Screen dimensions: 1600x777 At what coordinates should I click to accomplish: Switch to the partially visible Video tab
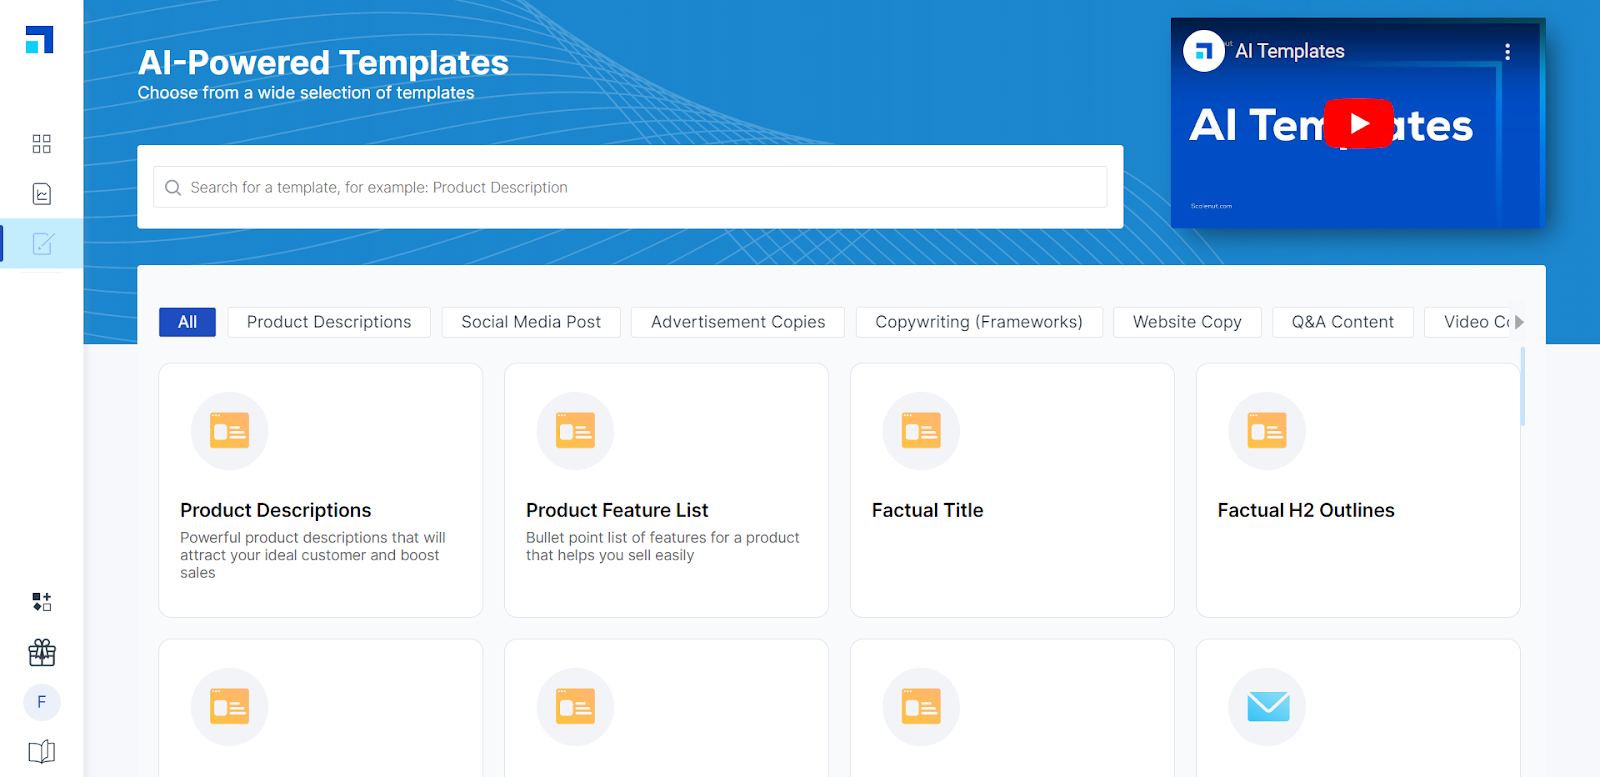pos(1468,322)
